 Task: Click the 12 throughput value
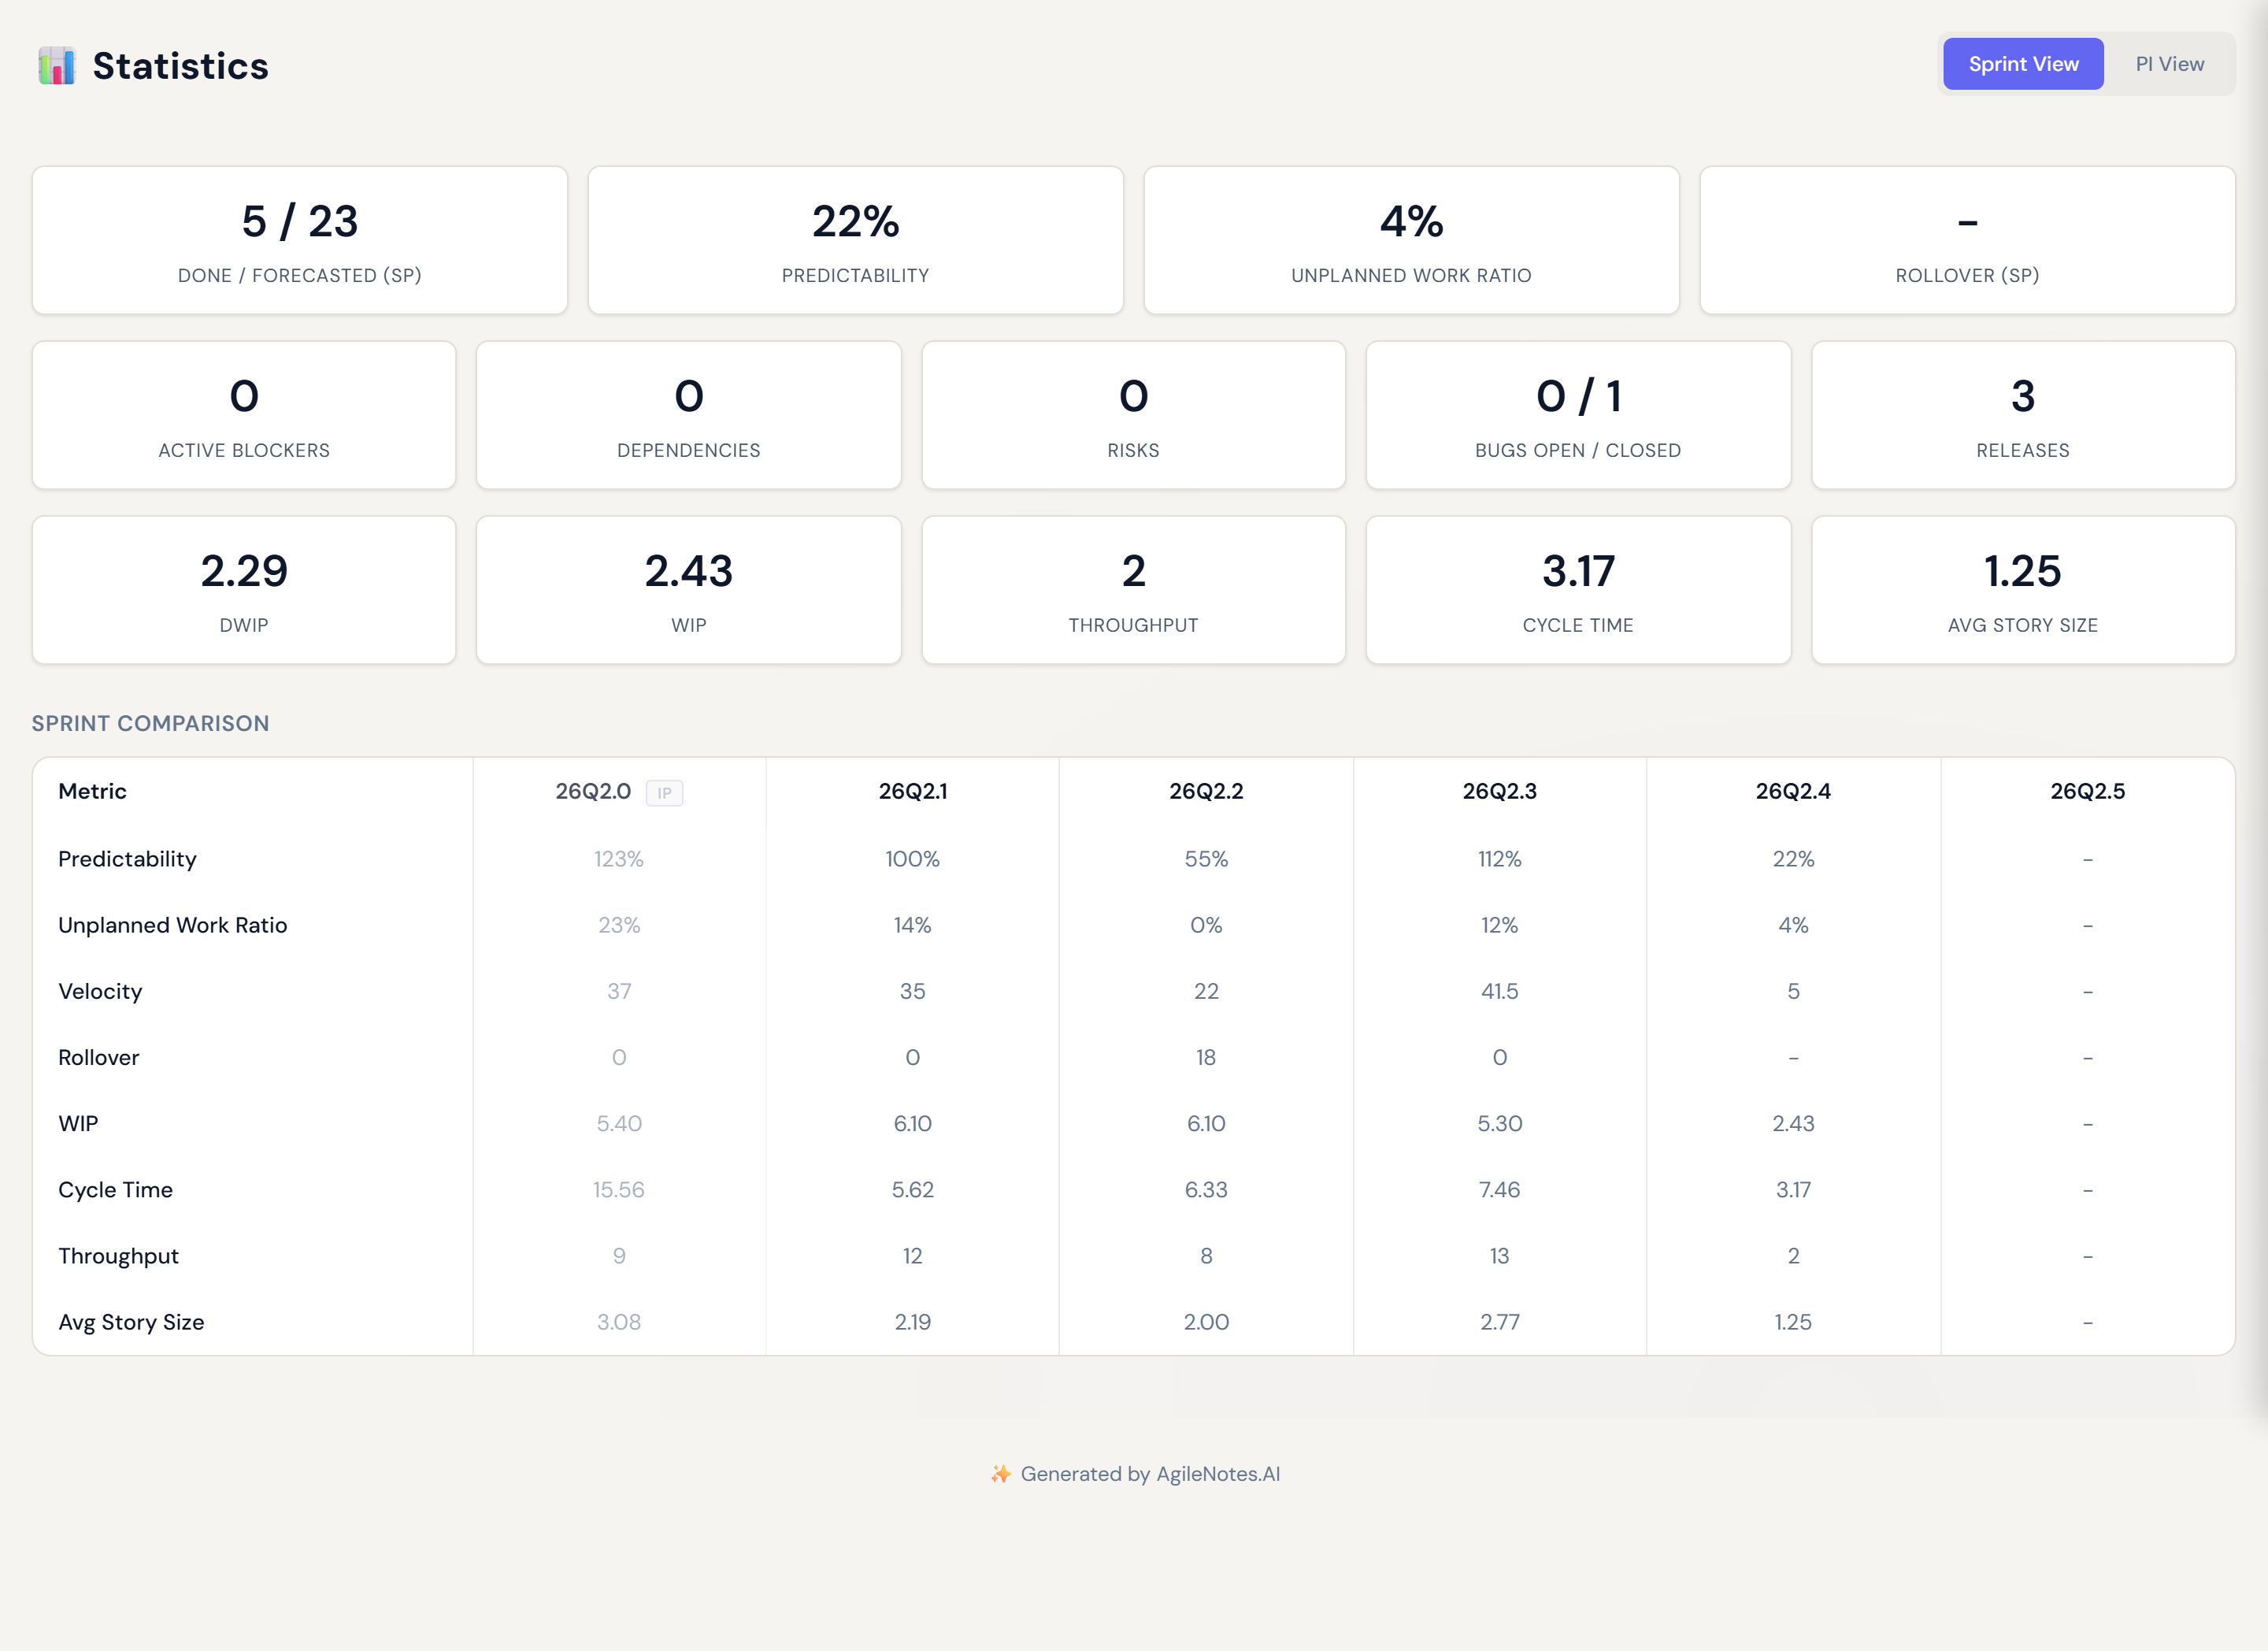913,1256
